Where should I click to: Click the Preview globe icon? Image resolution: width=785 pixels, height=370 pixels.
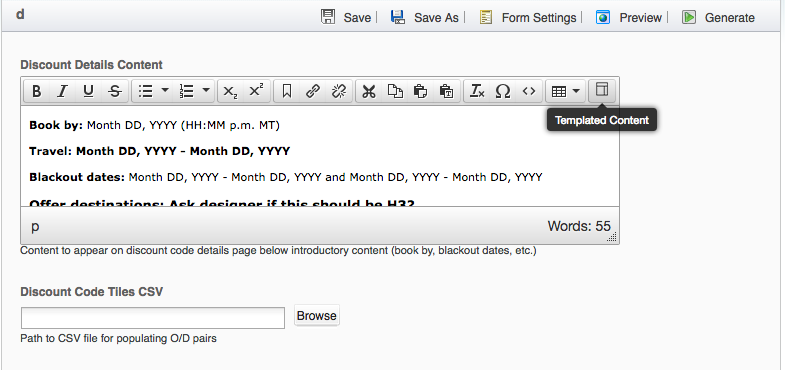click(603, 18)
